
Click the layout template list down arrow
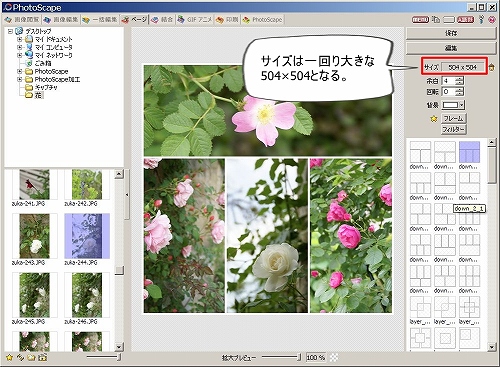pos(492,347)
